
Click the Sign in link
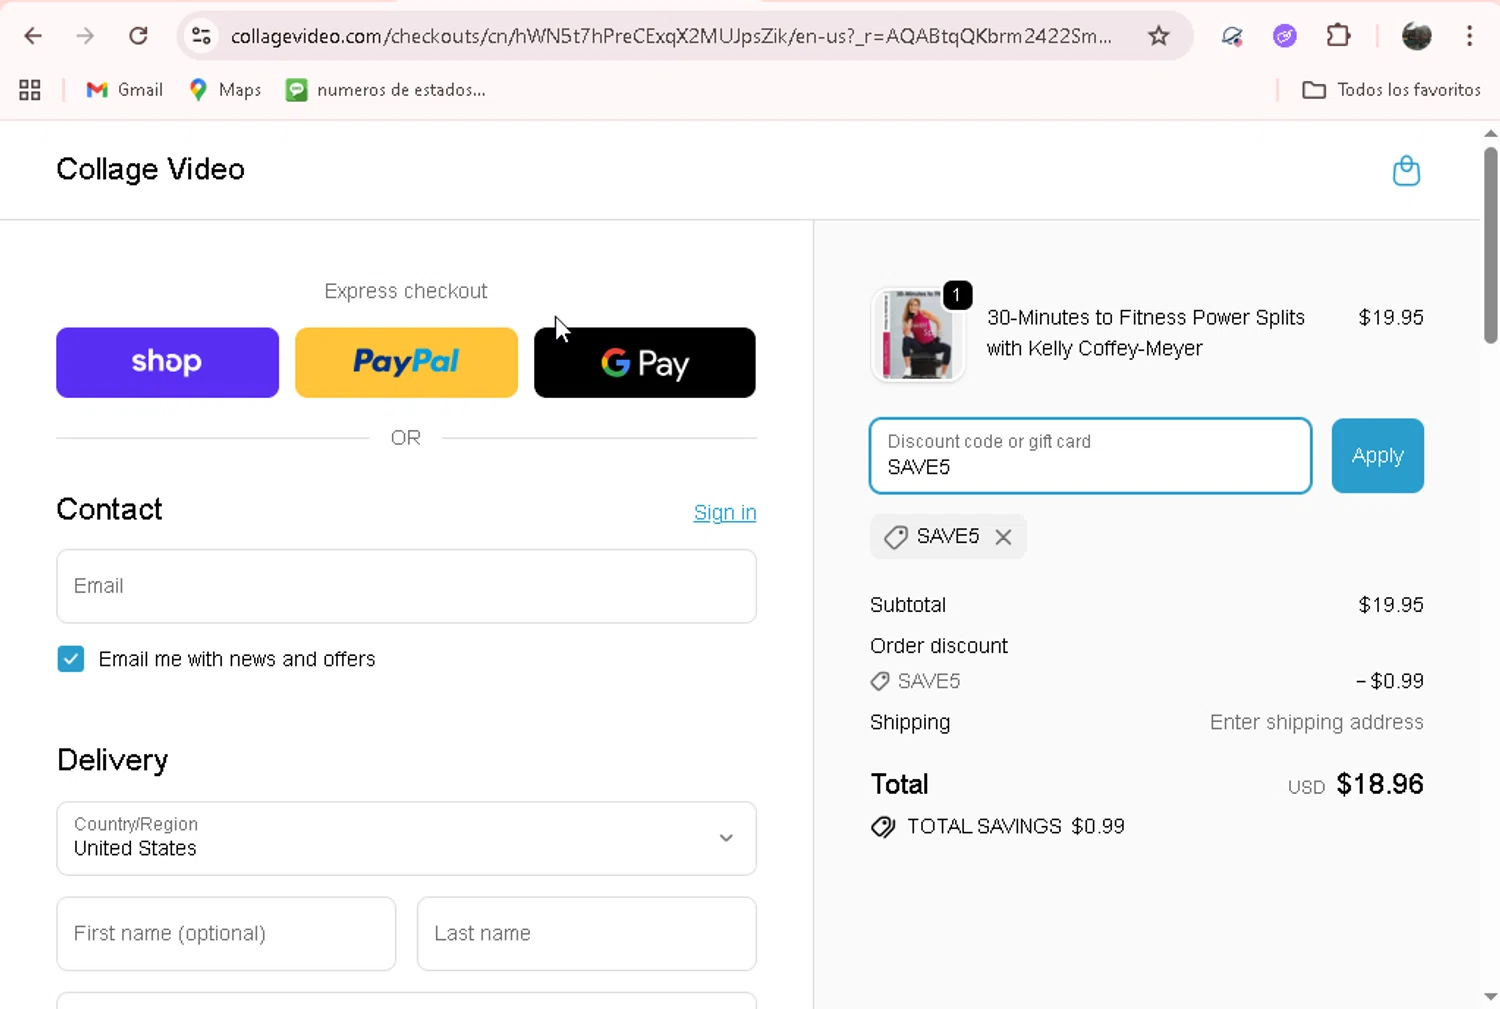pyautogui.click(x=725, y=512)
